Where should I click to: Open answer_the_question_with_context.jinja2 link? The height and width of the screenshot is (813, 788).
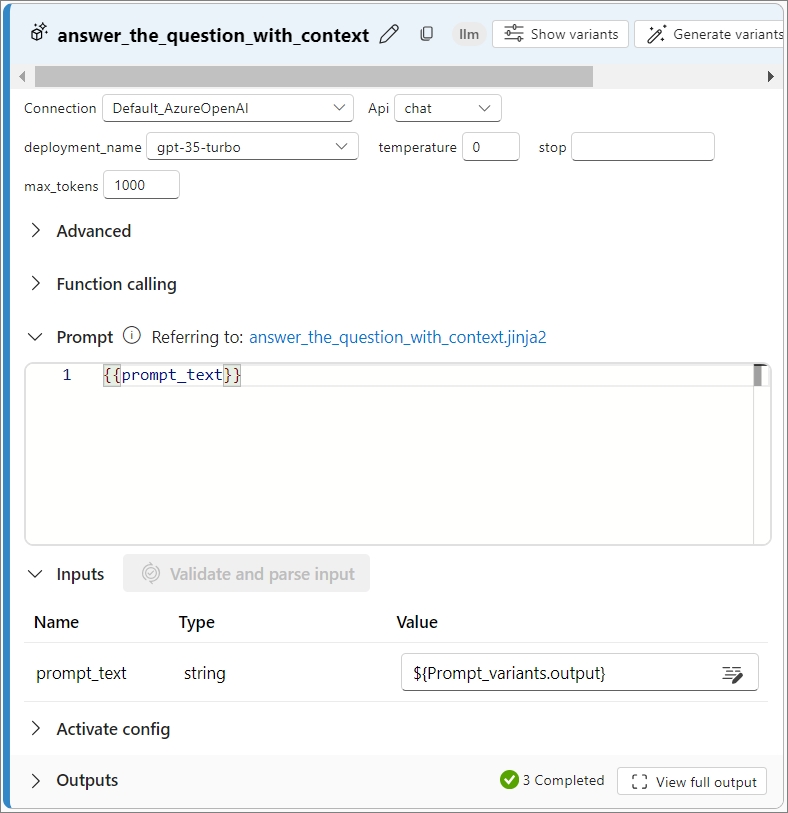(398, 338)
